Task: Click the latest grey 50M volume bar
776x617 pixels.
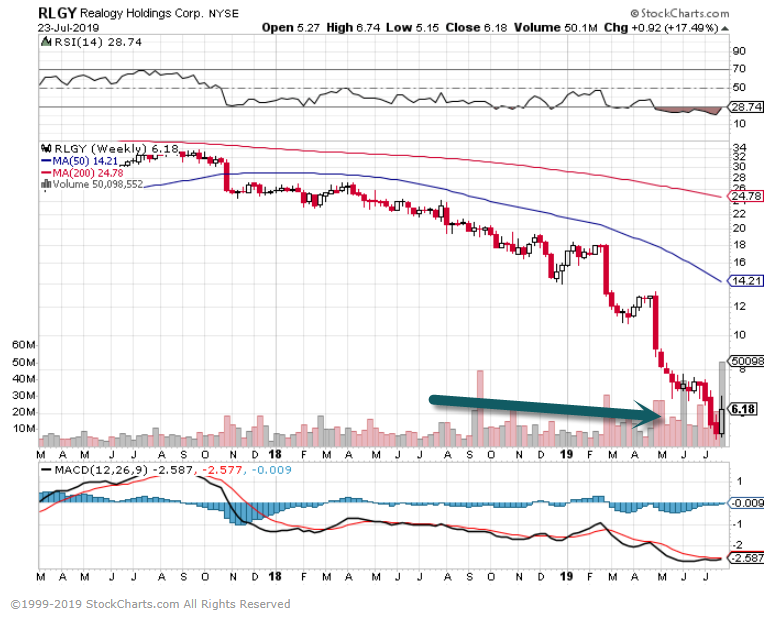Action: (723, 404)
